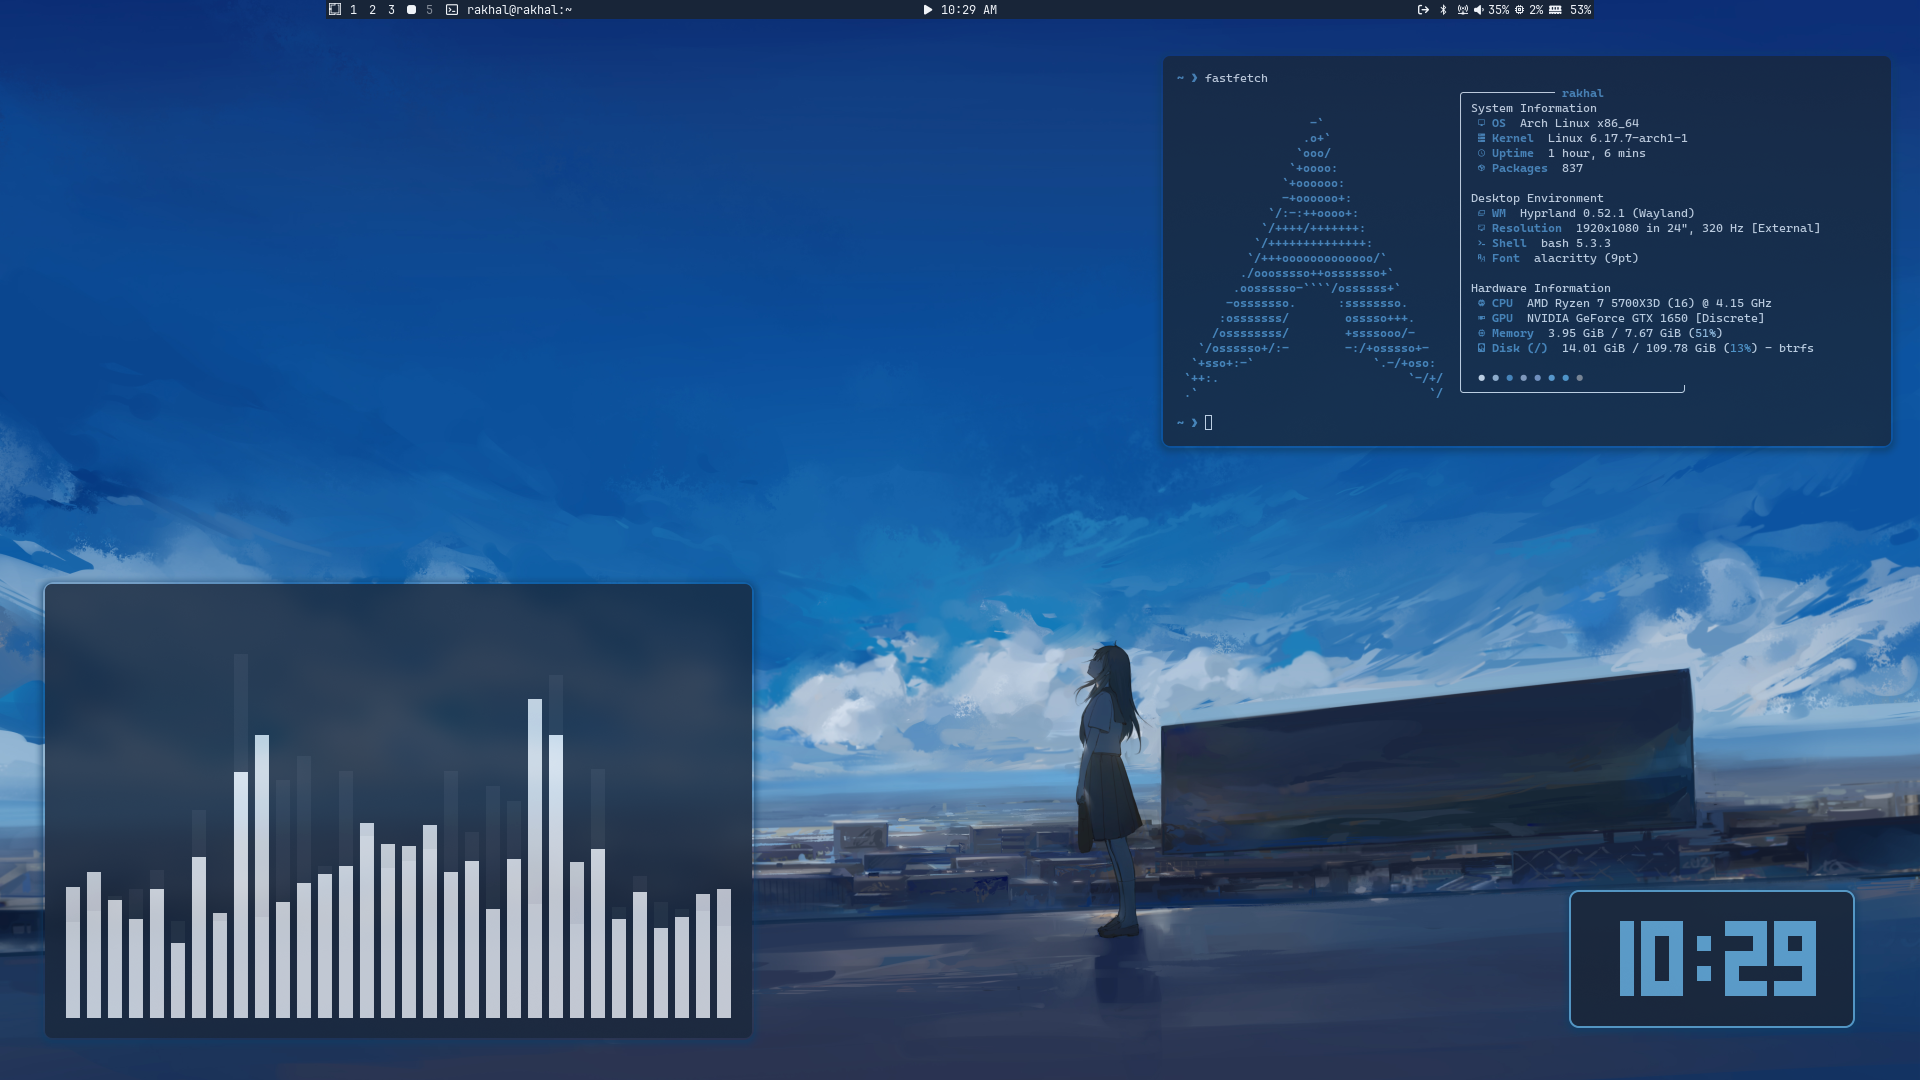Click the 2% CPU usage value
This screenshot has width=1920, height=1080.
tap(1536, 10)
